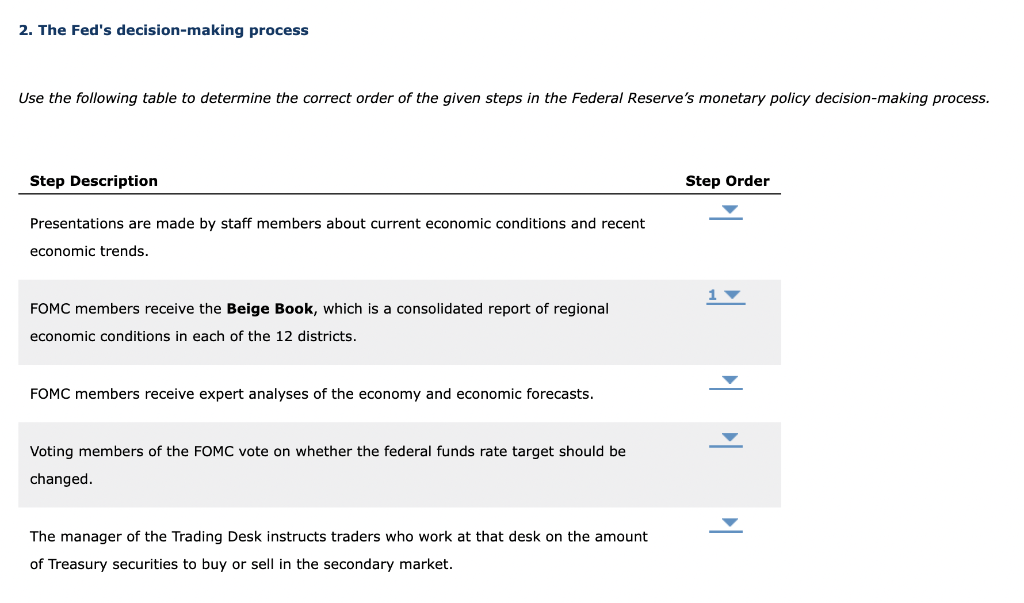Image resolution: width=1024 pixels, height=603 pixels.
Task: Select the heading The Fed's decision-making process
Action: tap(163, 30)
